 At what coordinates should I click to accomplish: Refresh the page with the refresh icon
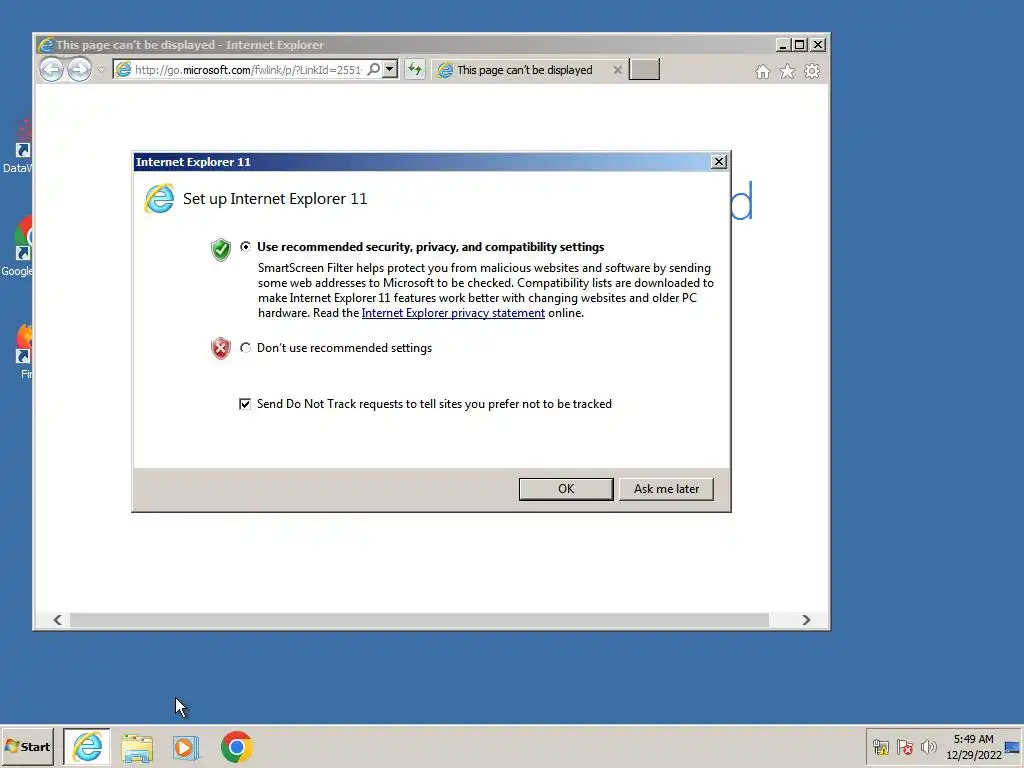coord(415,69)
